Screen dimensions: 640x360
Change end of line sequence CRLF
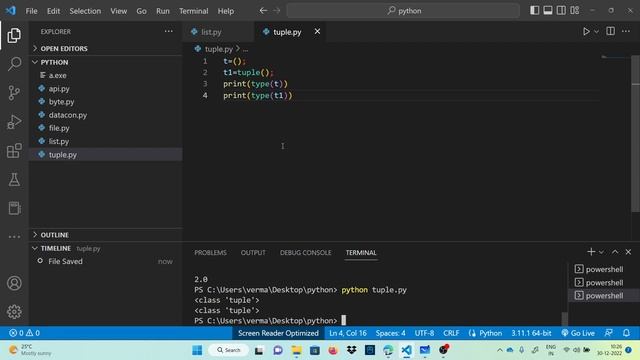click(x=451, y=333)
